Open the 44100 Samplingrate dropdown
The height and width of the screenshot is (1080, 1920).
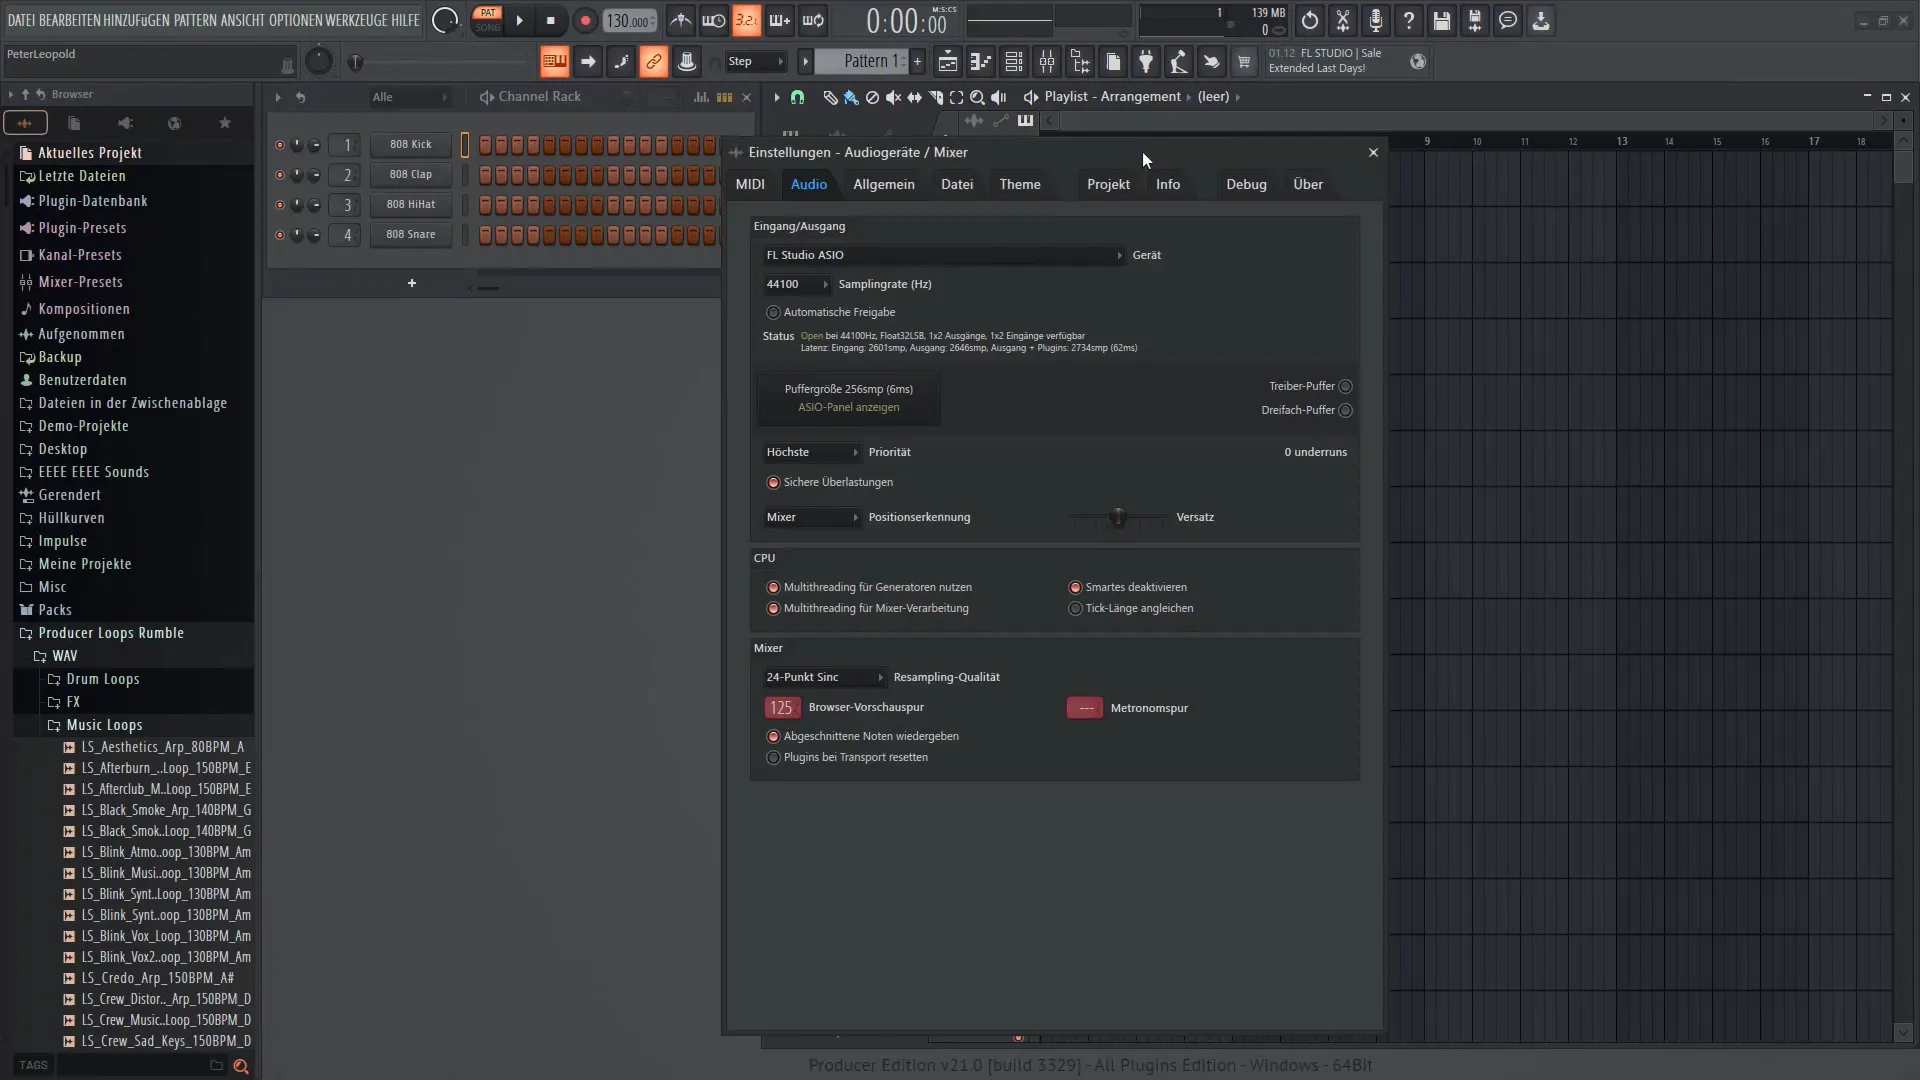point(797,285)
